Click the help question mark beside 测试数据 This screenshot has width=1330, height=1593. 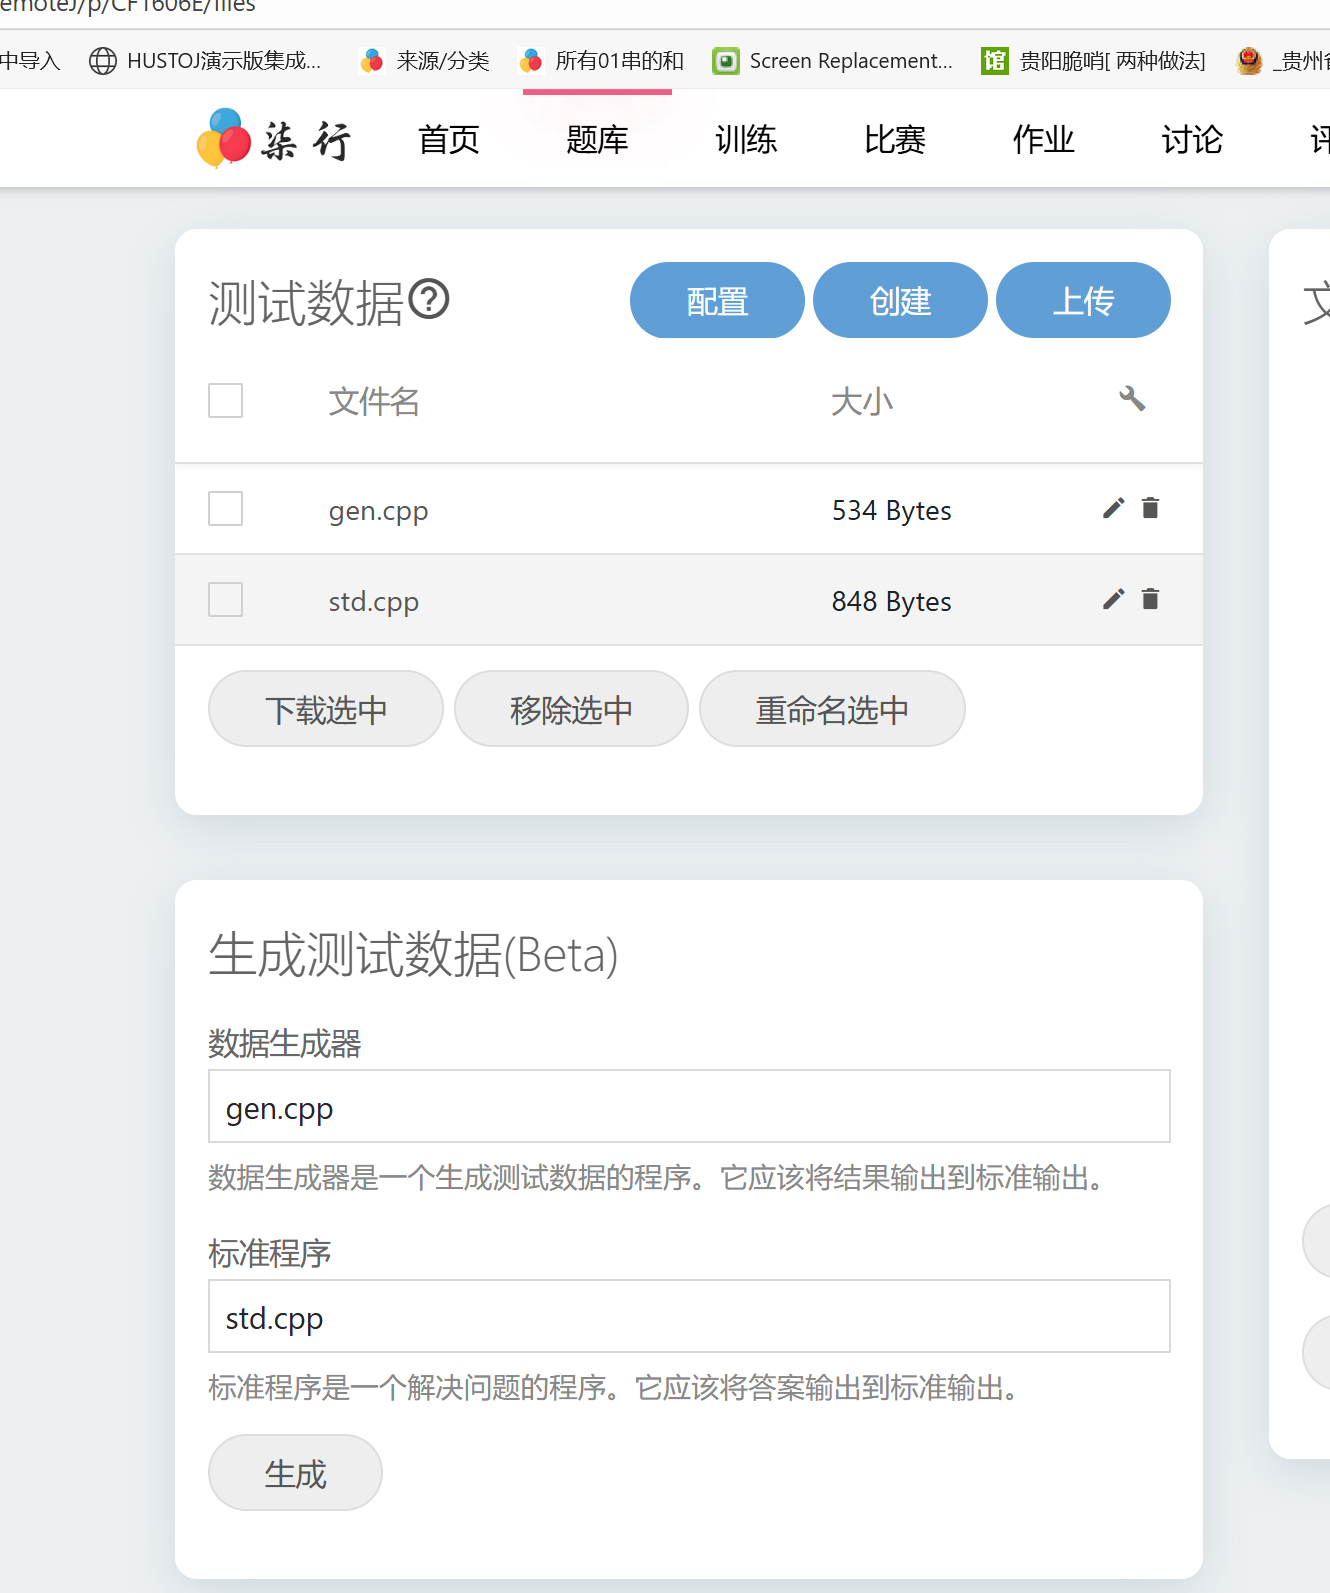tap(430, 299)
